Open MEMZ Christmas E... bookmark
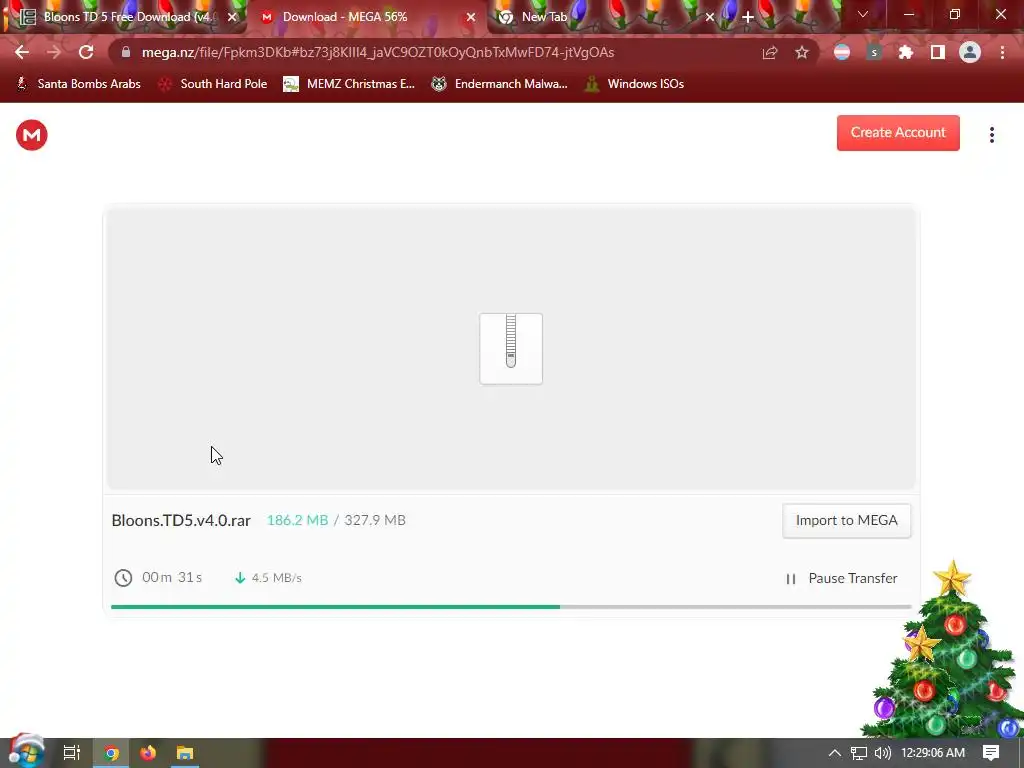The height and width of the screenshot is (768, 1024). click(349, 84)
